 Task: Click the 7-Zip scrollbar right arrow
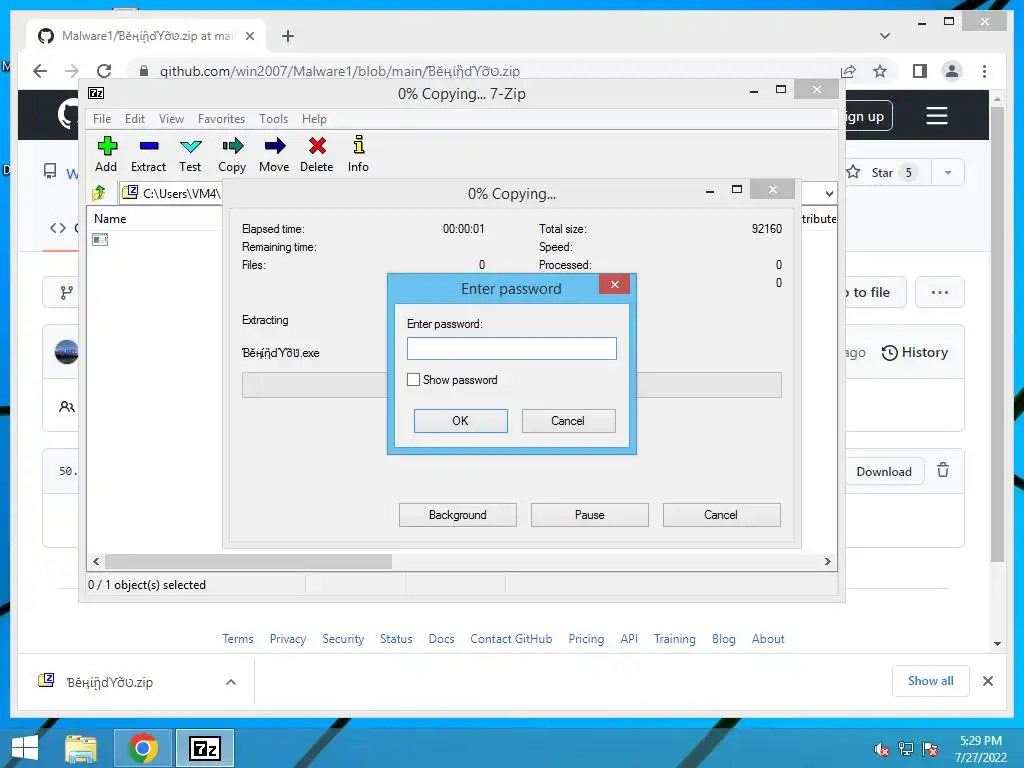click(x=827, y=562)
